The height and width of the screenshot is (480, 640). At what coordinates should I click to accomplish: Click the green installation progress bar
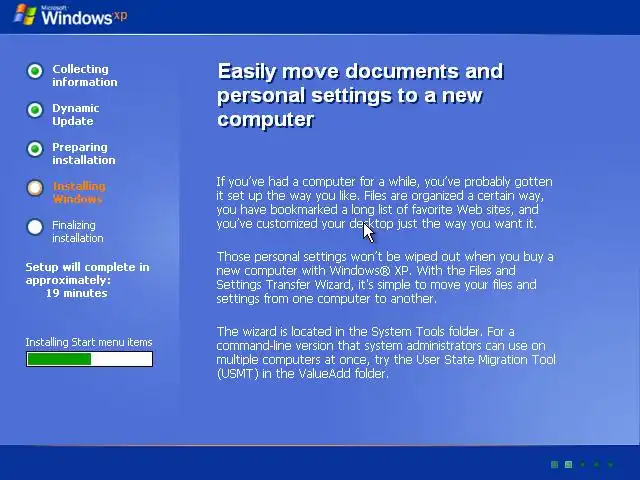(x=89, y=359)
